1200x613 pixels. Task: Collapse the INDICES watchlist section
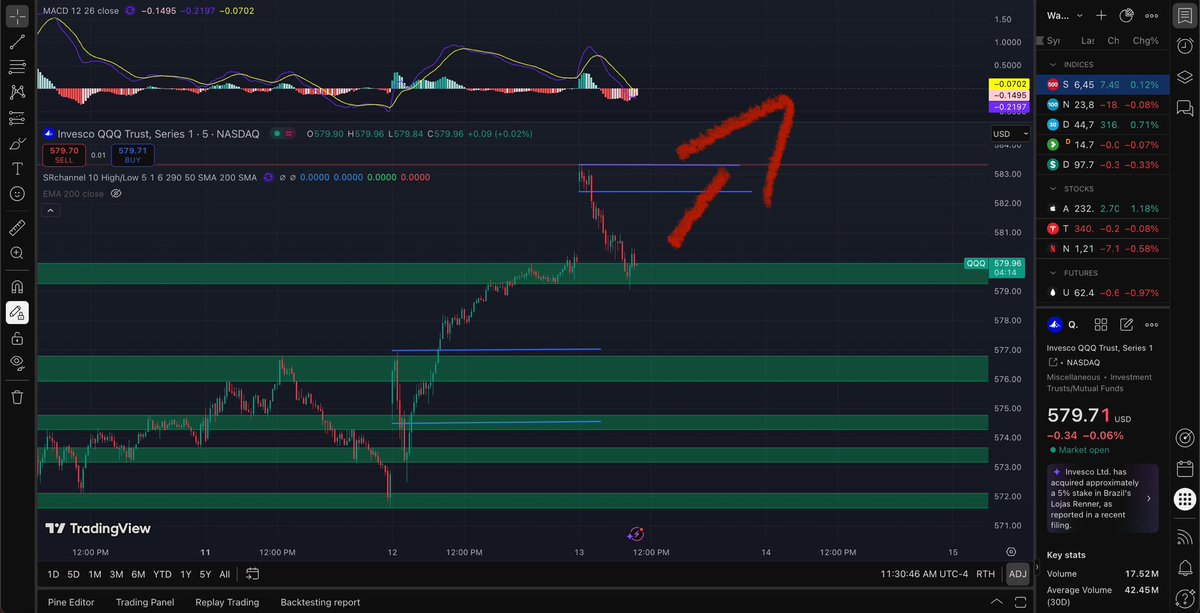[1052, 64]
